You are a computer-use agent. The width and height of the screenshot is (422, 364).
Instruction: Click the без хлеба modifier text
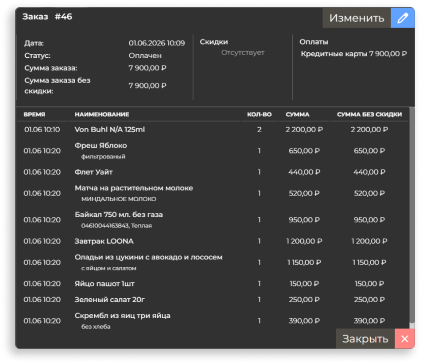coord(96,327)
